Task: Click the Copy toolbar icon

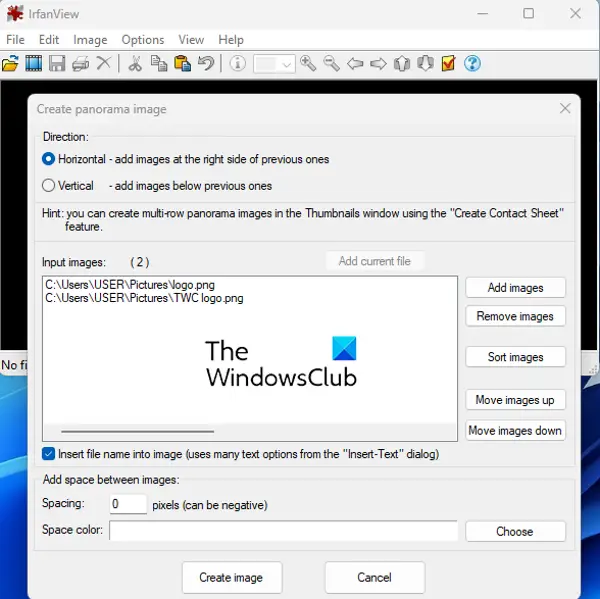Action: pyautogui.click(x=159, y=64)
